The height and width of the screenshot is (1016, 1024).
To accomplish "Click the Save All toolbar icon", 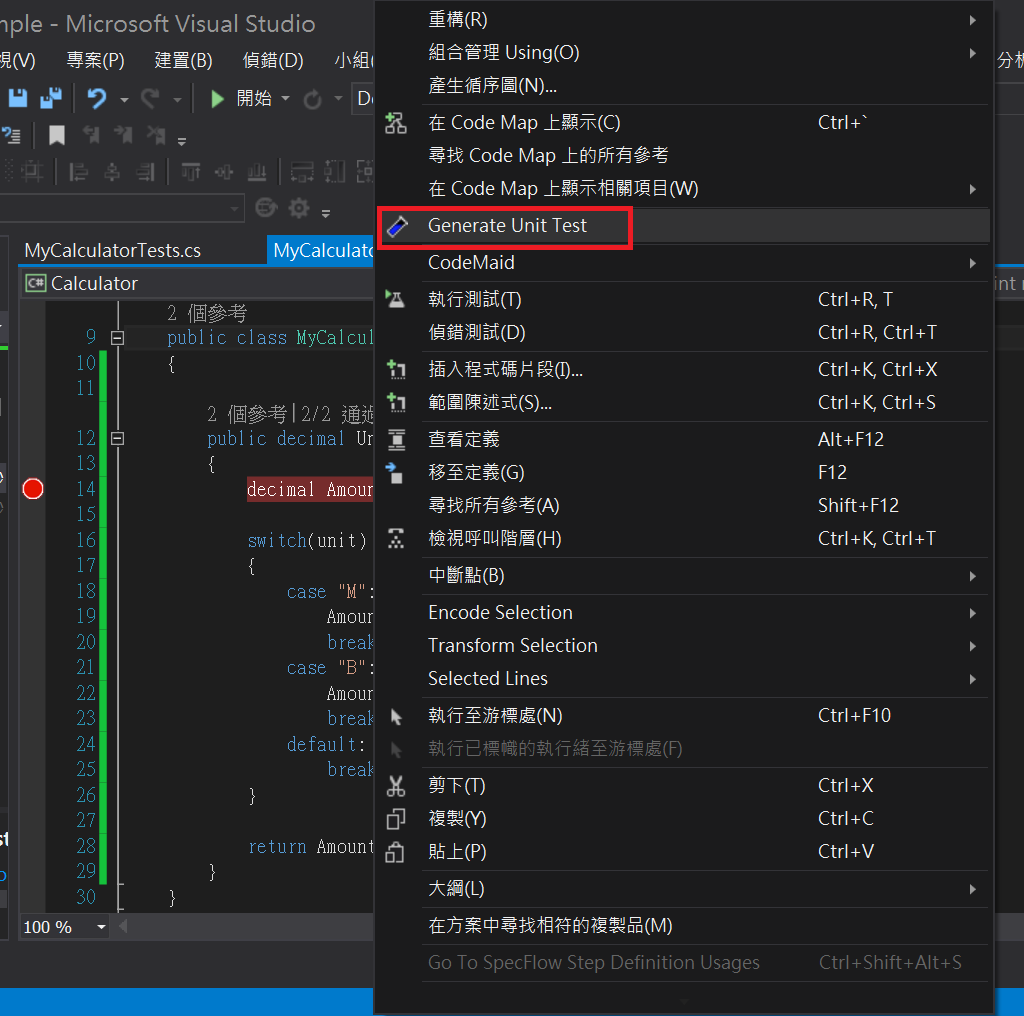I will point(50,98).
